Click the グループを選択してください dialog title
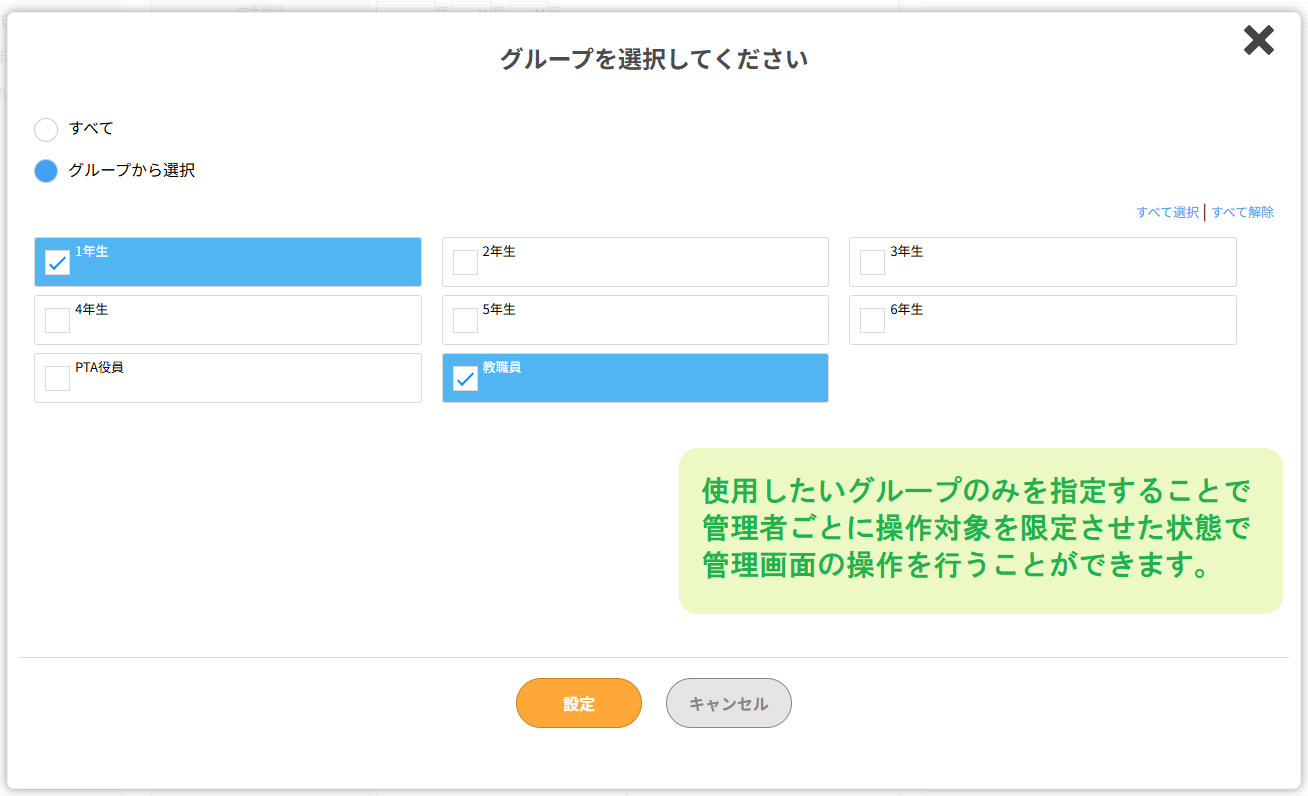 click(654, 60)
